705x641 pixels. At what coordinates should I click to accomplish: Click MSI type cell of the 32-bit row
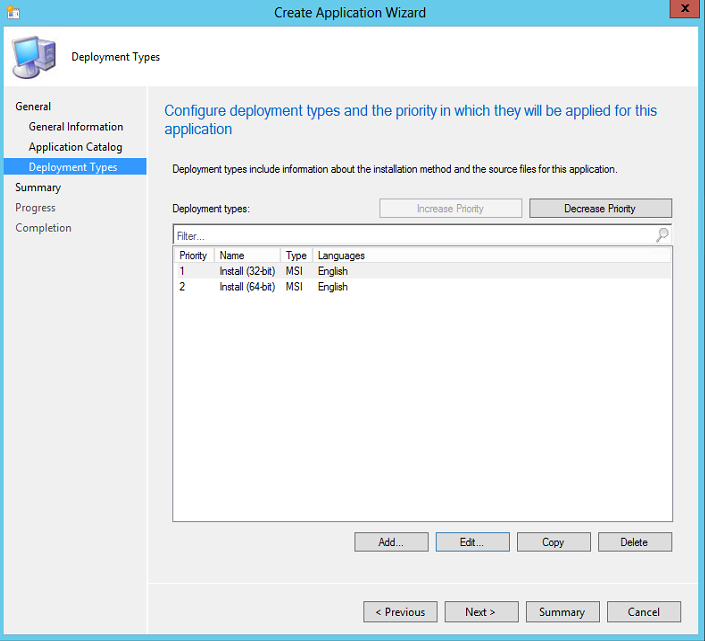(294, 271)
